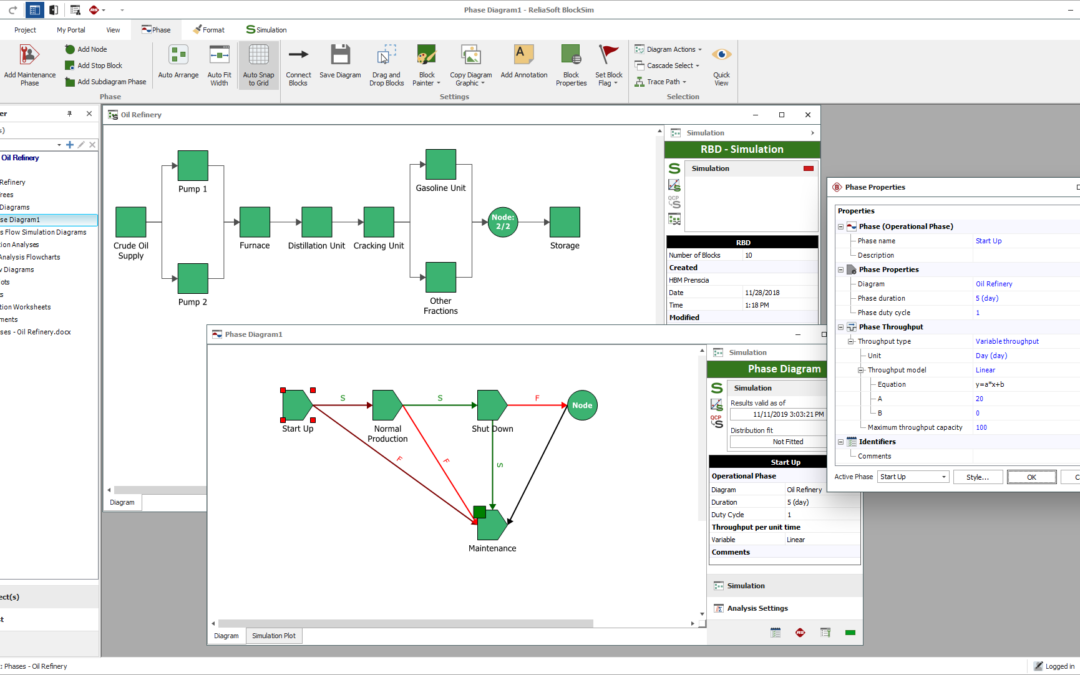This screenshot has width=1080, height=675.
Task: Click the plus add icon in project panel
Action: [70, 145]
